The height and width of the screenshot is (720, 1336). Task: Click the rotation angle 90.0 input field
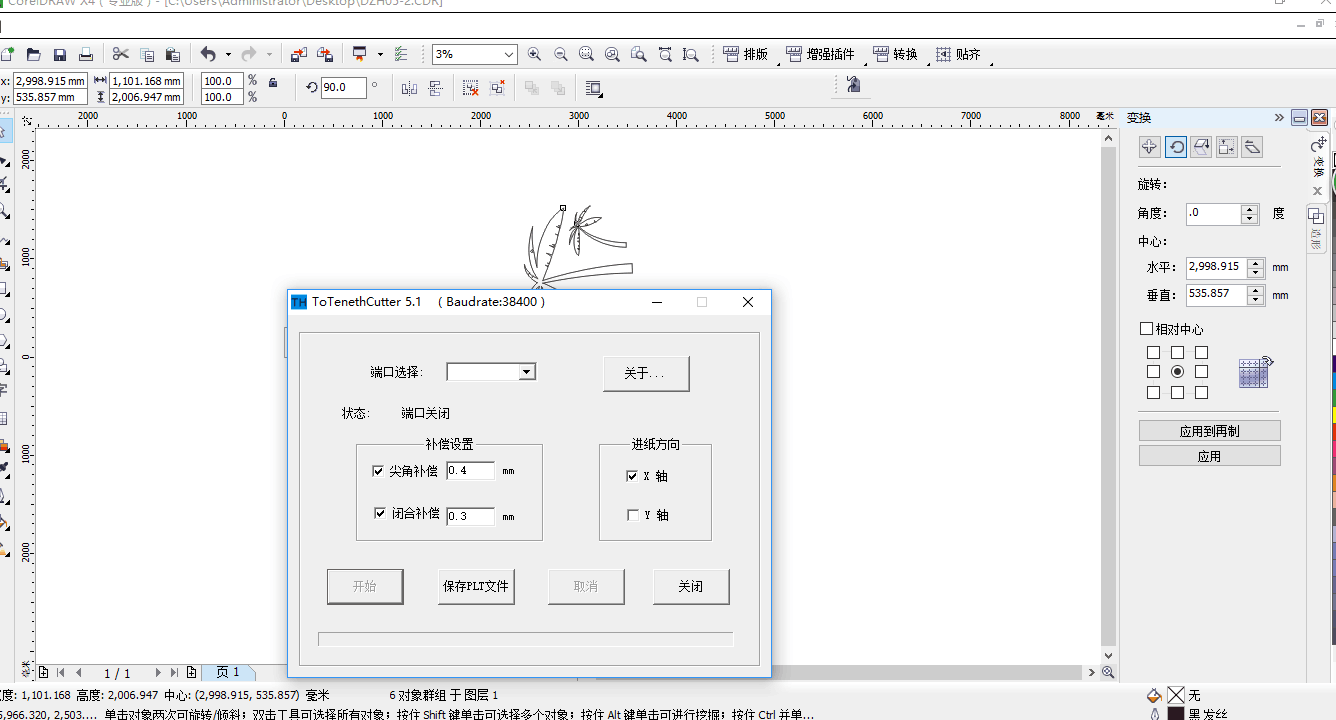[345, 87]
